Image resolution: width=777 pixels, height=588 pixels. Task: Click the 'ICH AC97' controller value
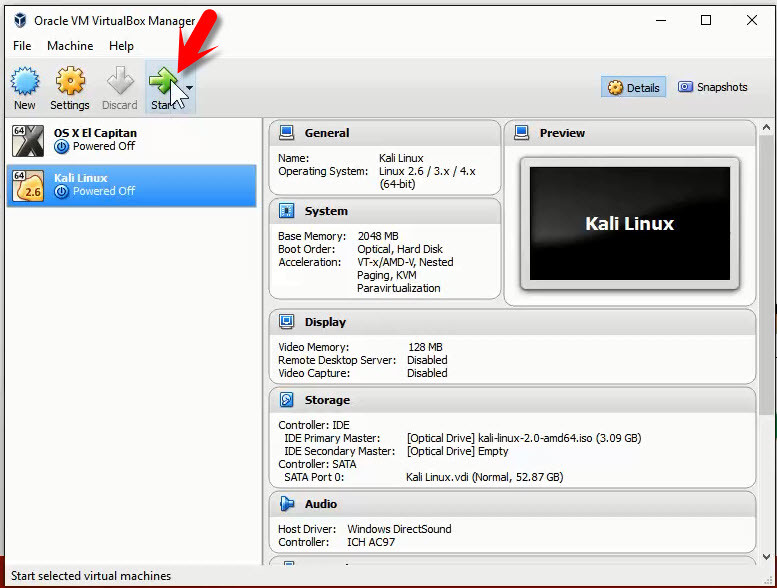click(x=371, y=542)
